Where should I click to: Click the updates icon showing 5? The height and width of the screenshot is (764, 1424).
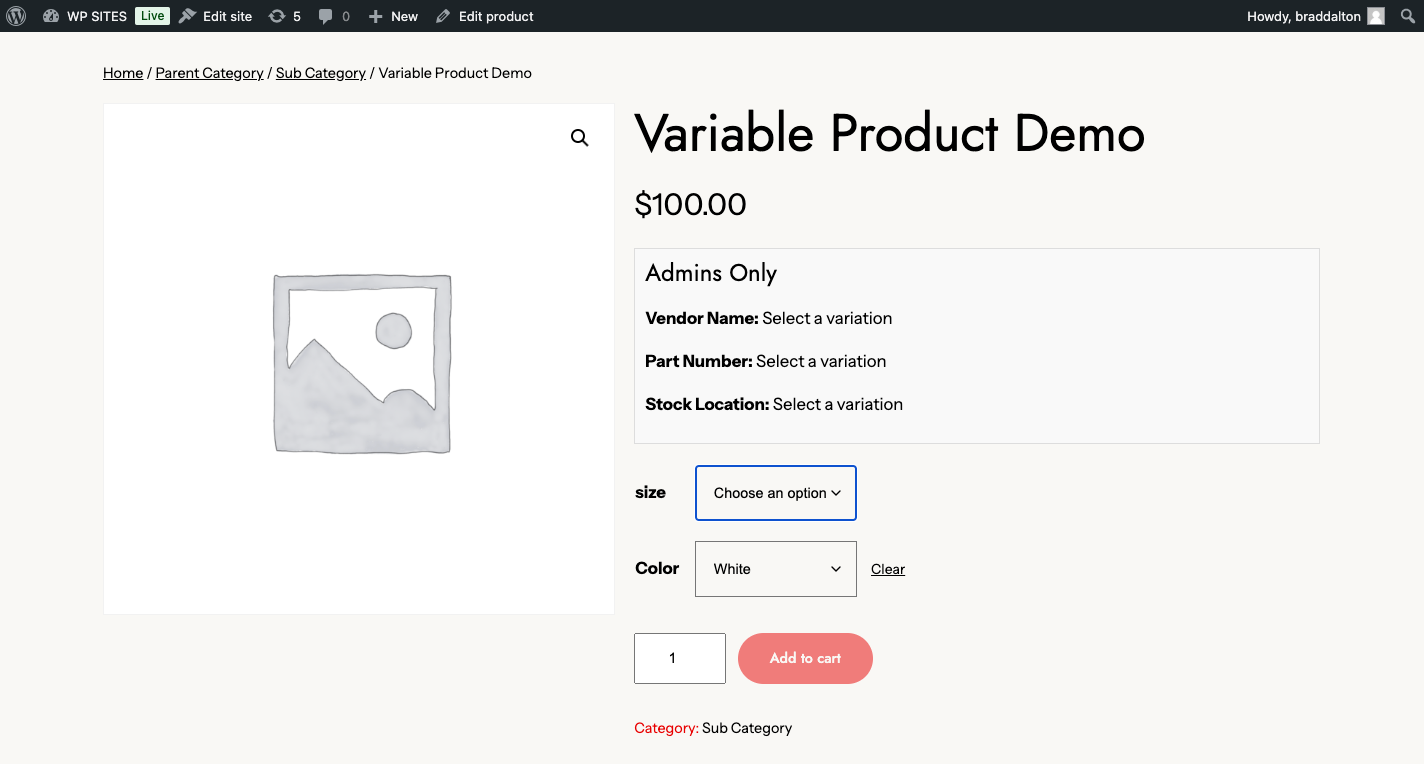click(277, 16)
